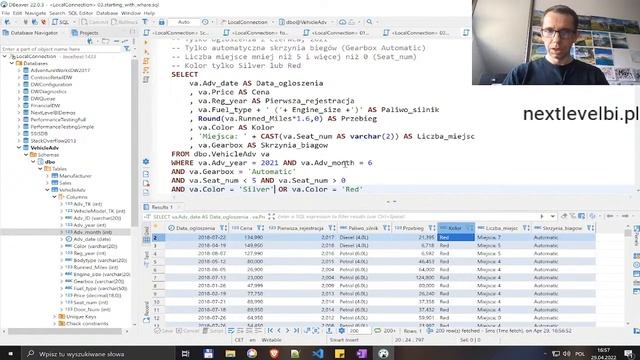Open the results filter history dropdown arrow

coord(552,217)
